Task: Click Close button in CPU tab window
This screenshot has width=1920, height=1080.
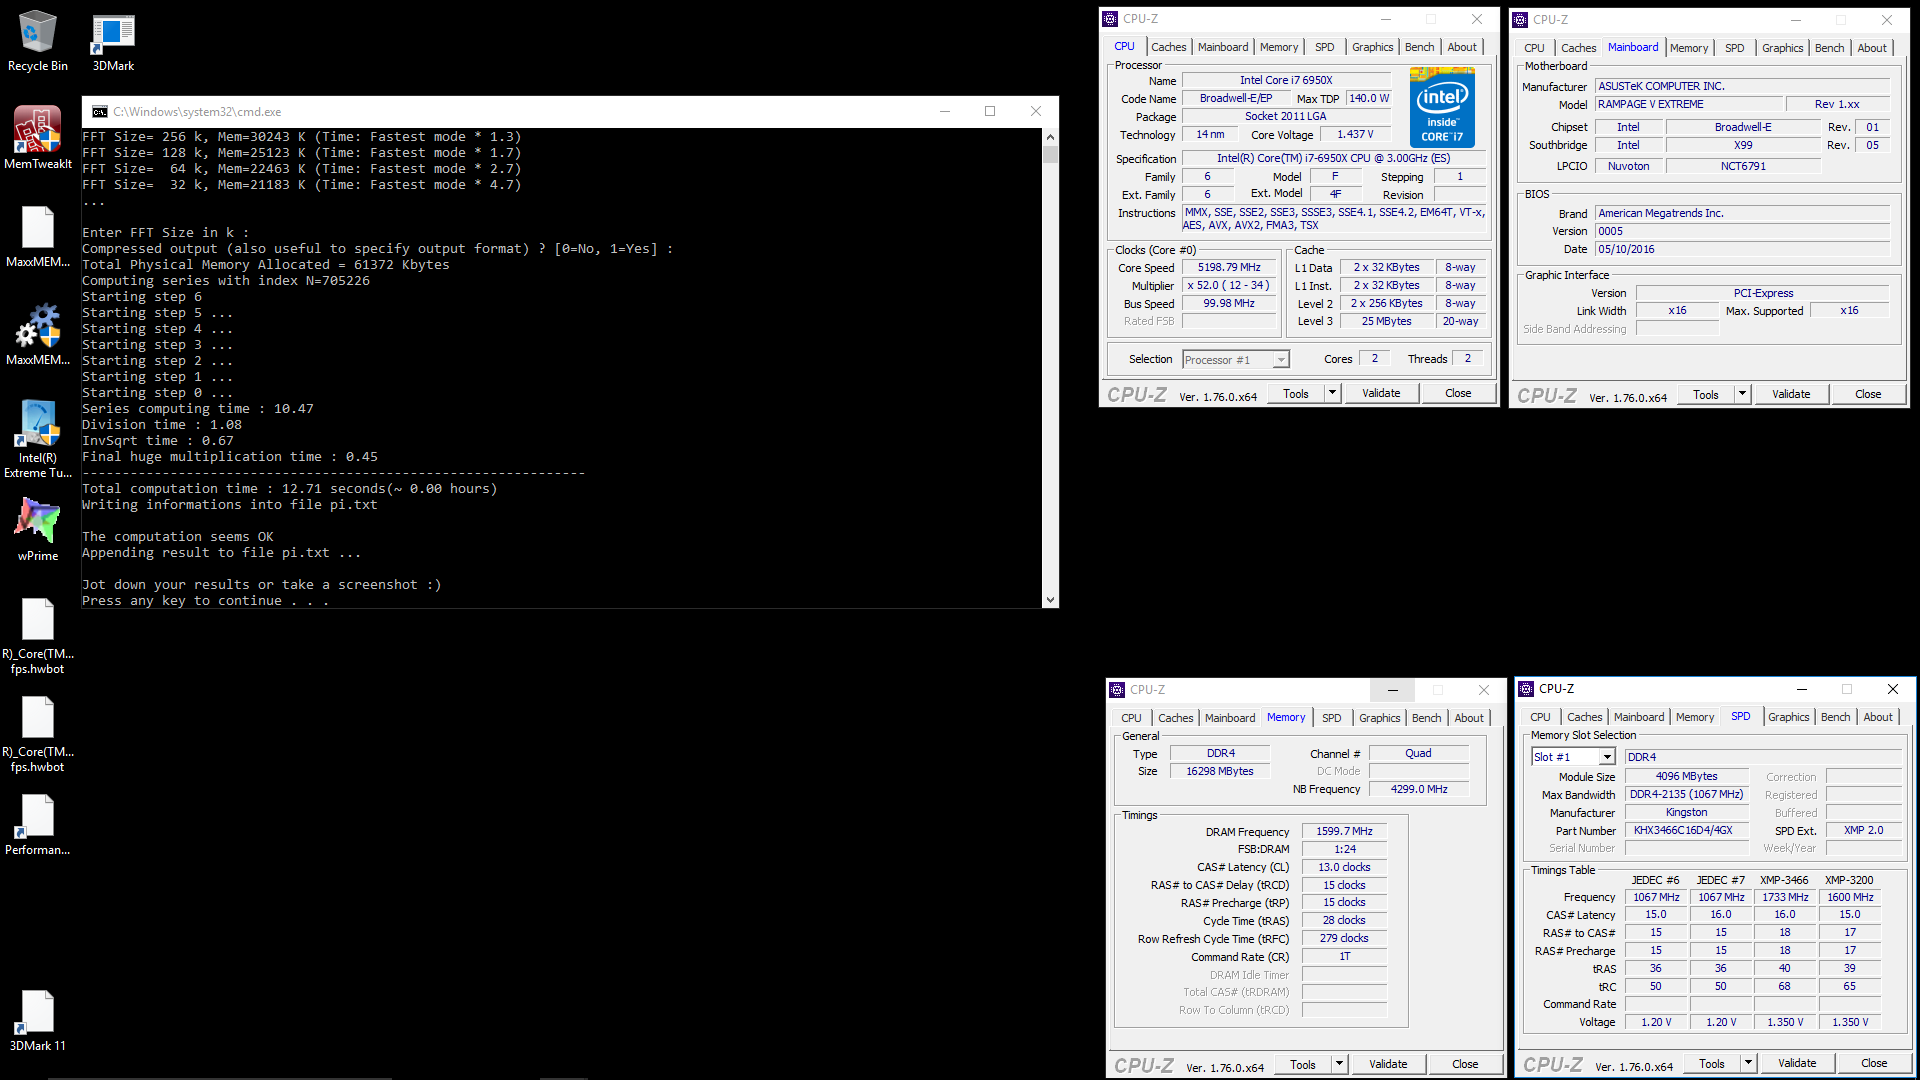Action: (x=1458, y=394)
